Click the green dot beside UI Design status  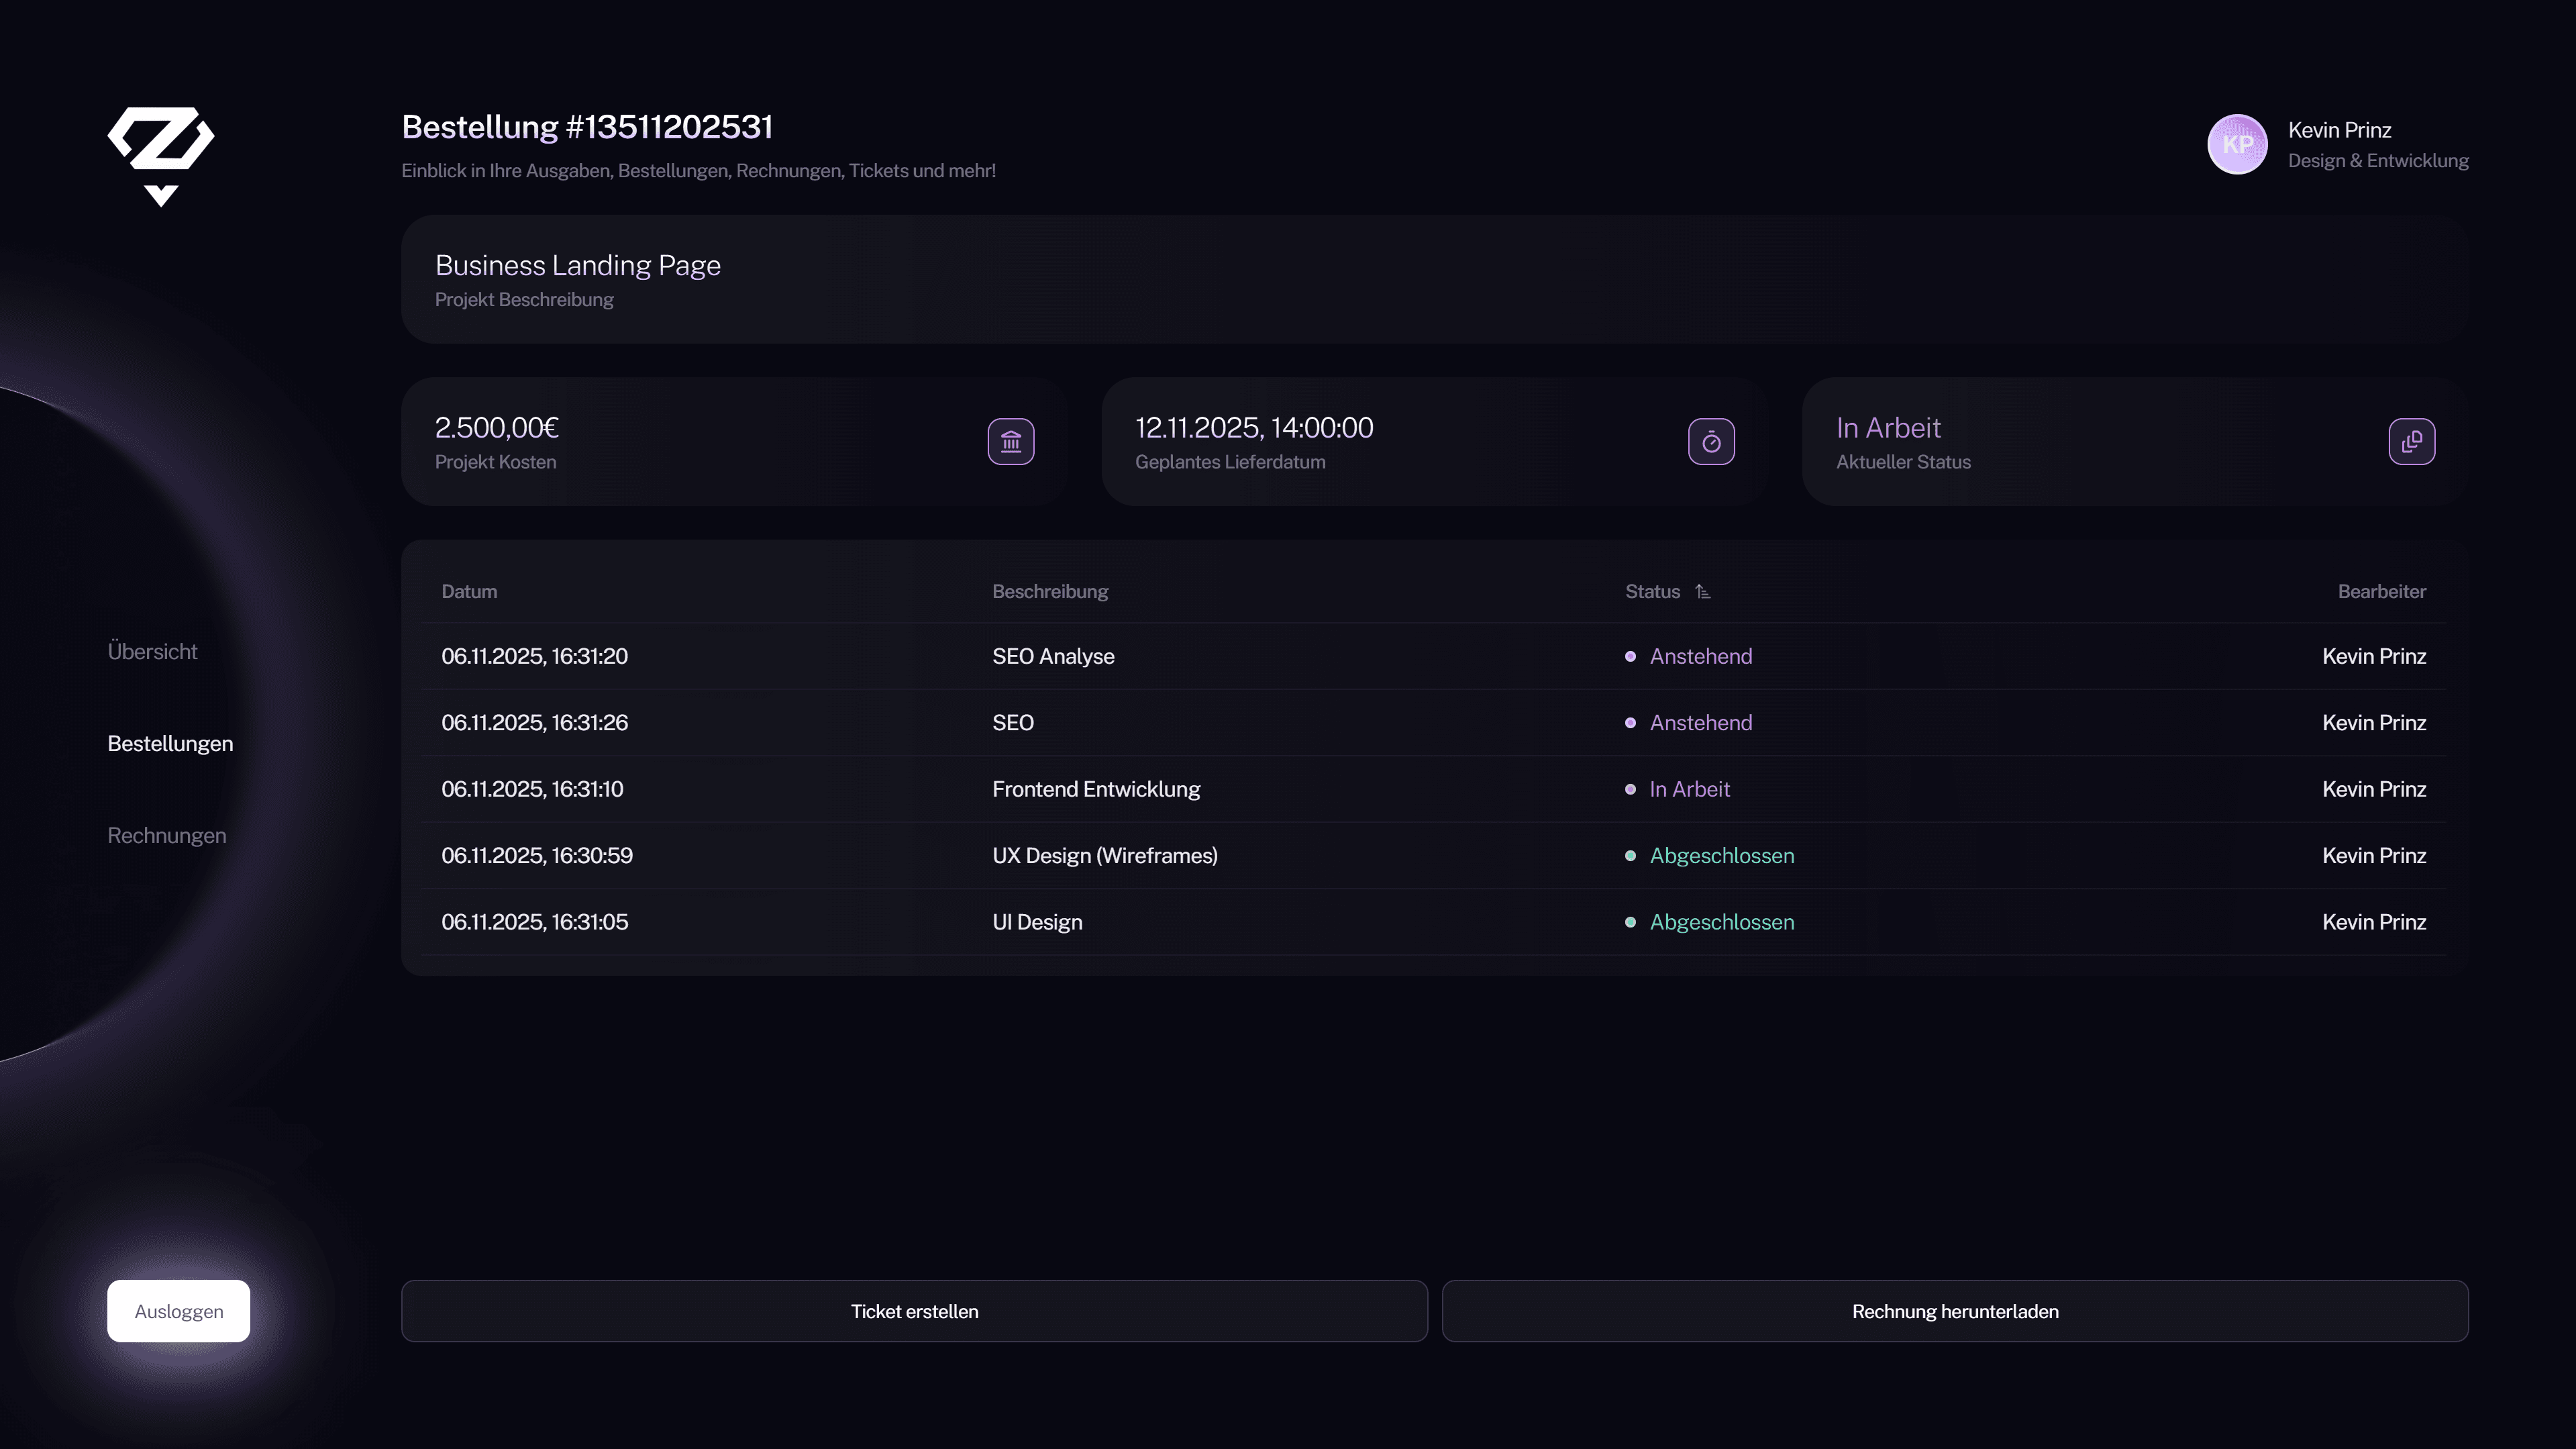click(1630, 922)
